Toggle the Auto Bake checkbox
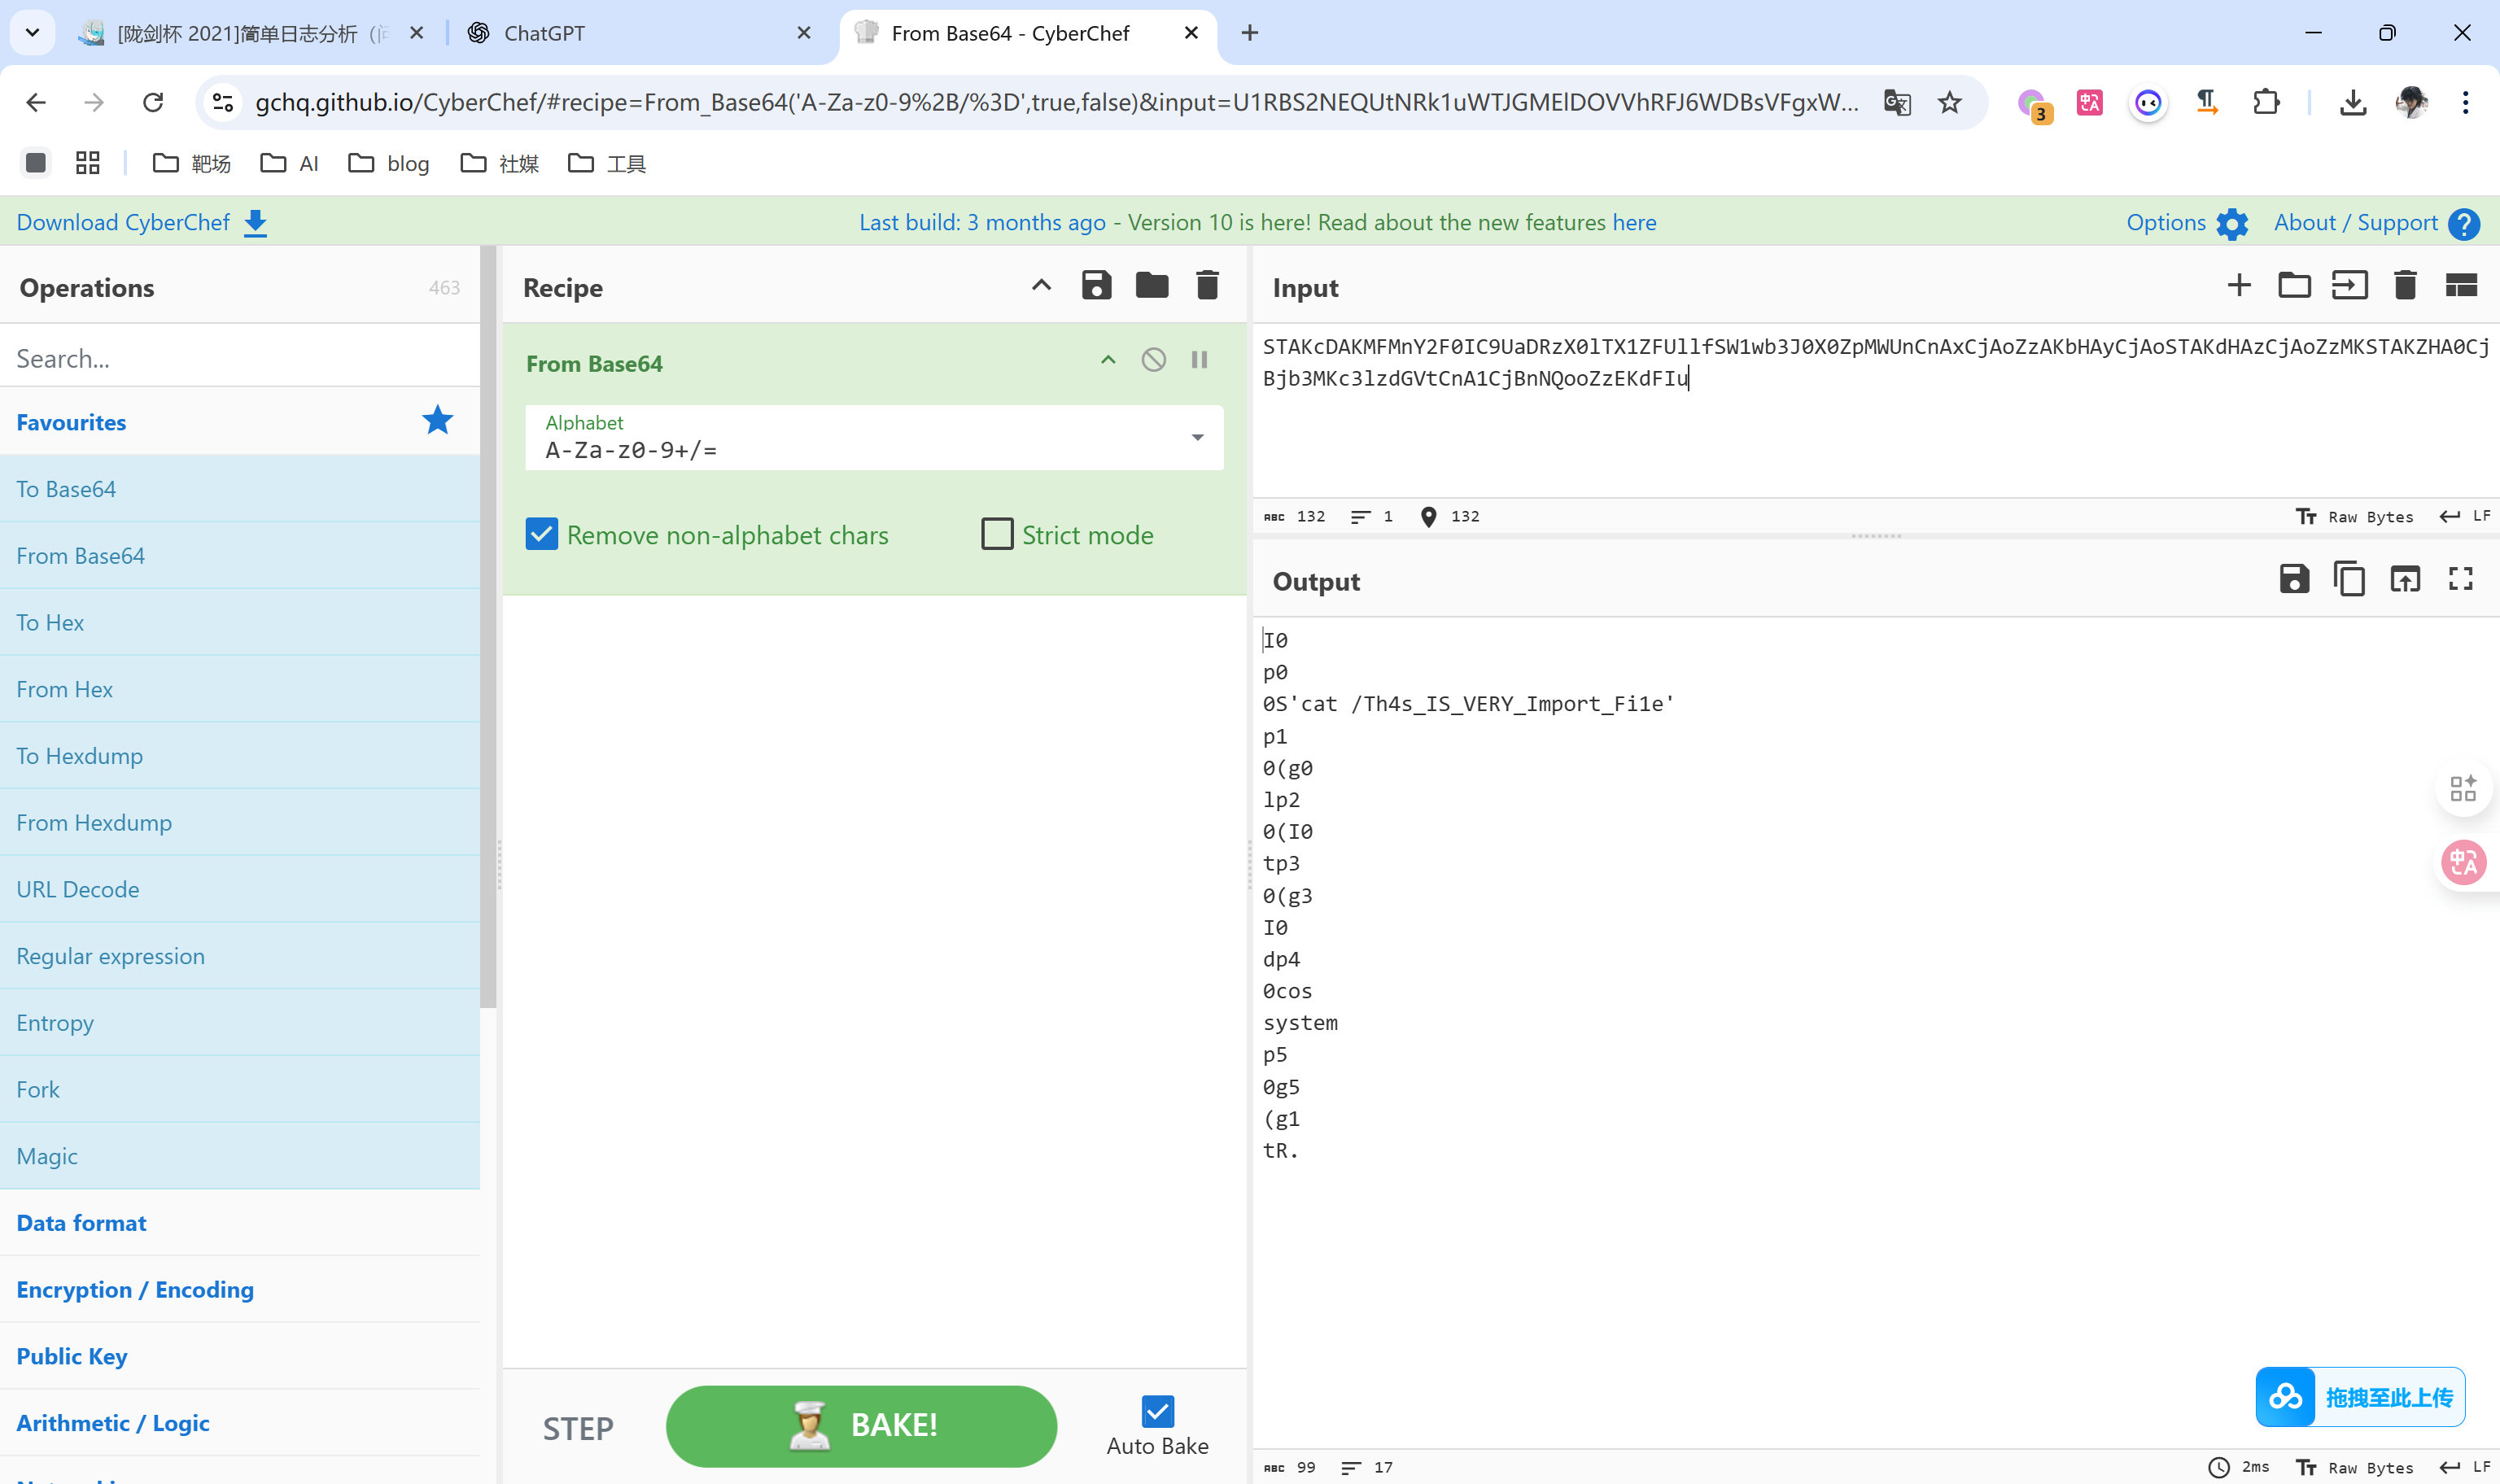The width and height of the screenshot is (2500, 1484). 1157,1411
